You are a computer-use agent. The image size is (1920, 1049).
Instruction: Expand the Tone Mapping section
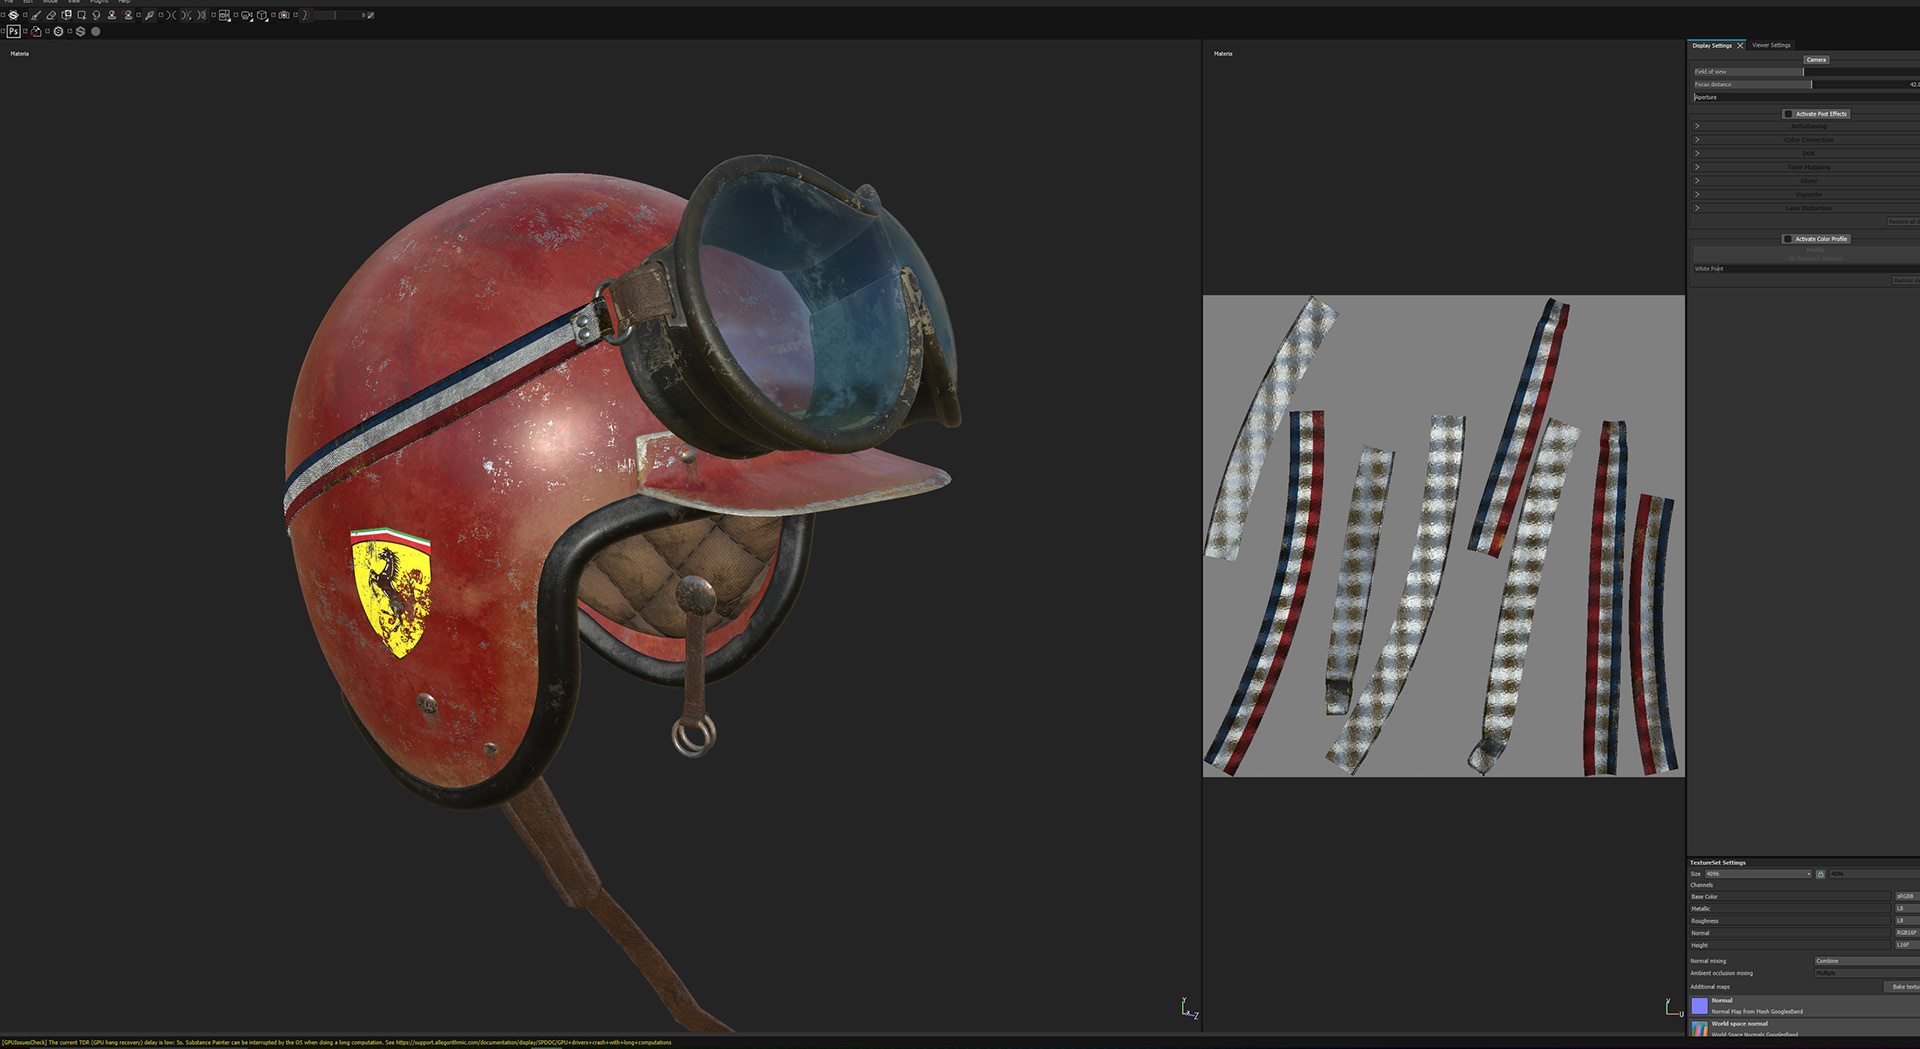coord(1697,167)
